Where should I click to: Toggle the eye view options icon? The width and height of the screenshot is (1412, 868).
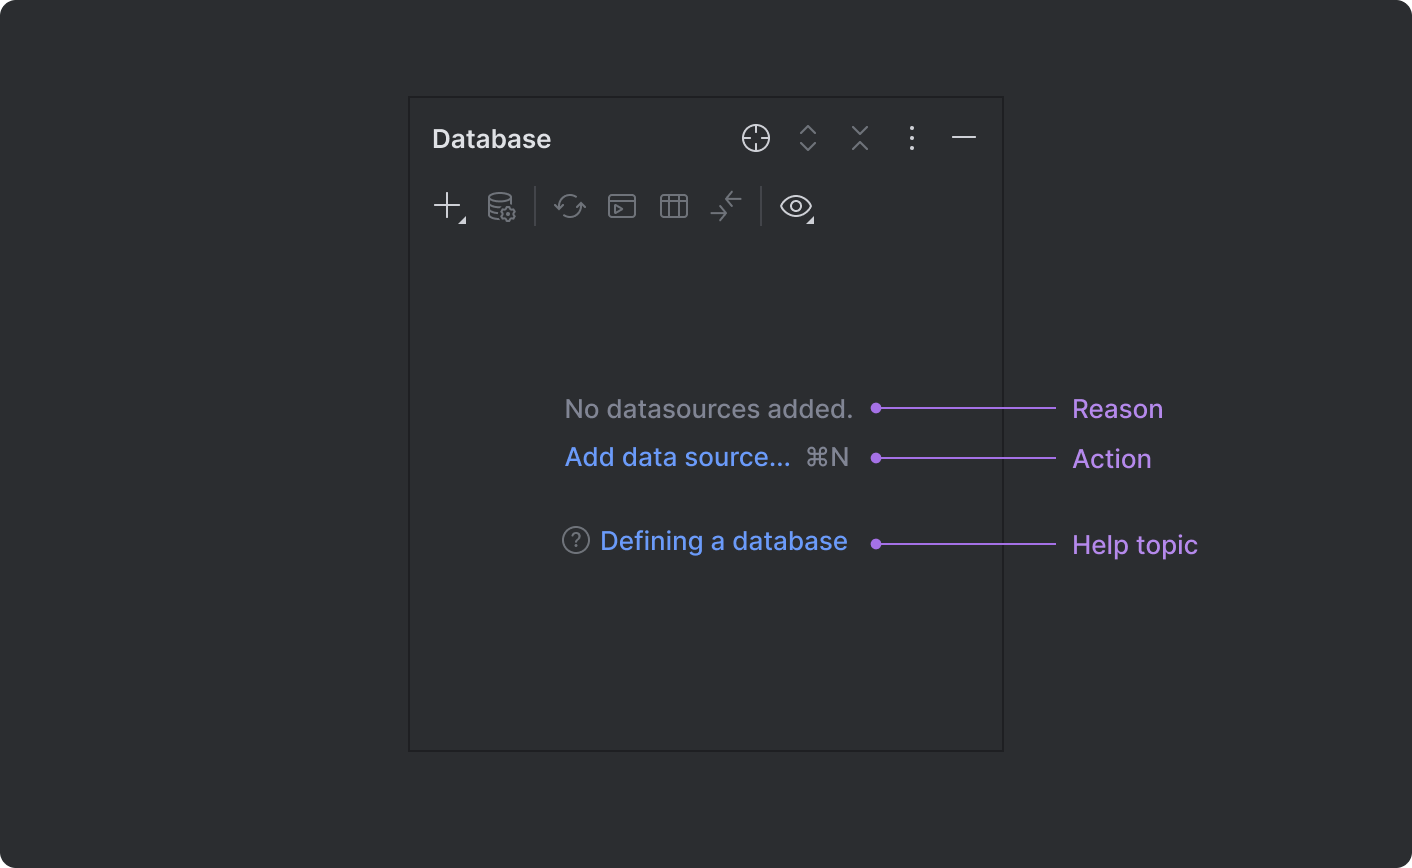point(796,207)
